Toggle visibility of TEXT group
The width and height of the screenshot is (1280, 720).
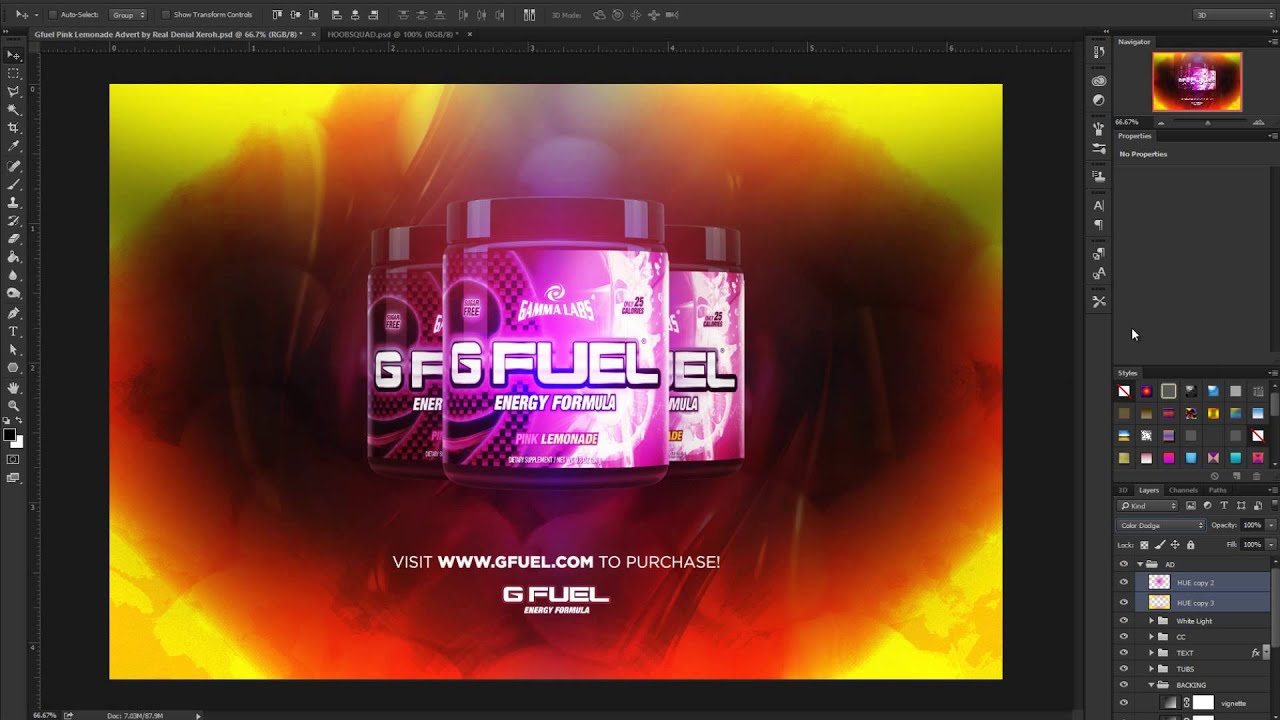[x=1123, y=653]
